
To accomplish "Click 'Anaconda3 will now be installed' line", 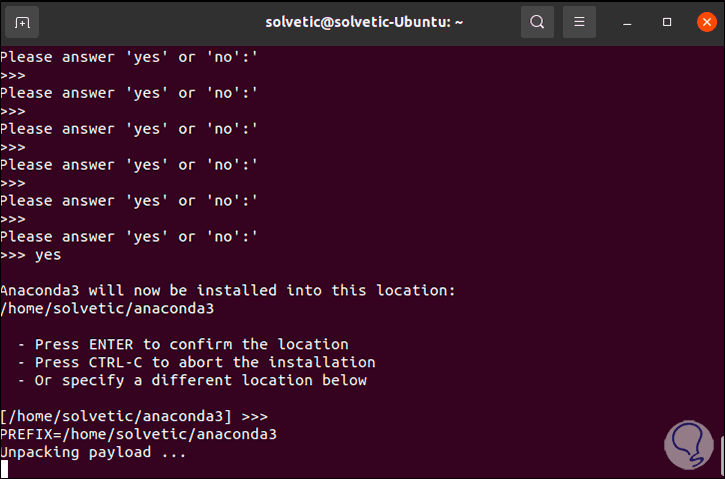I will [x=228, y=290].
